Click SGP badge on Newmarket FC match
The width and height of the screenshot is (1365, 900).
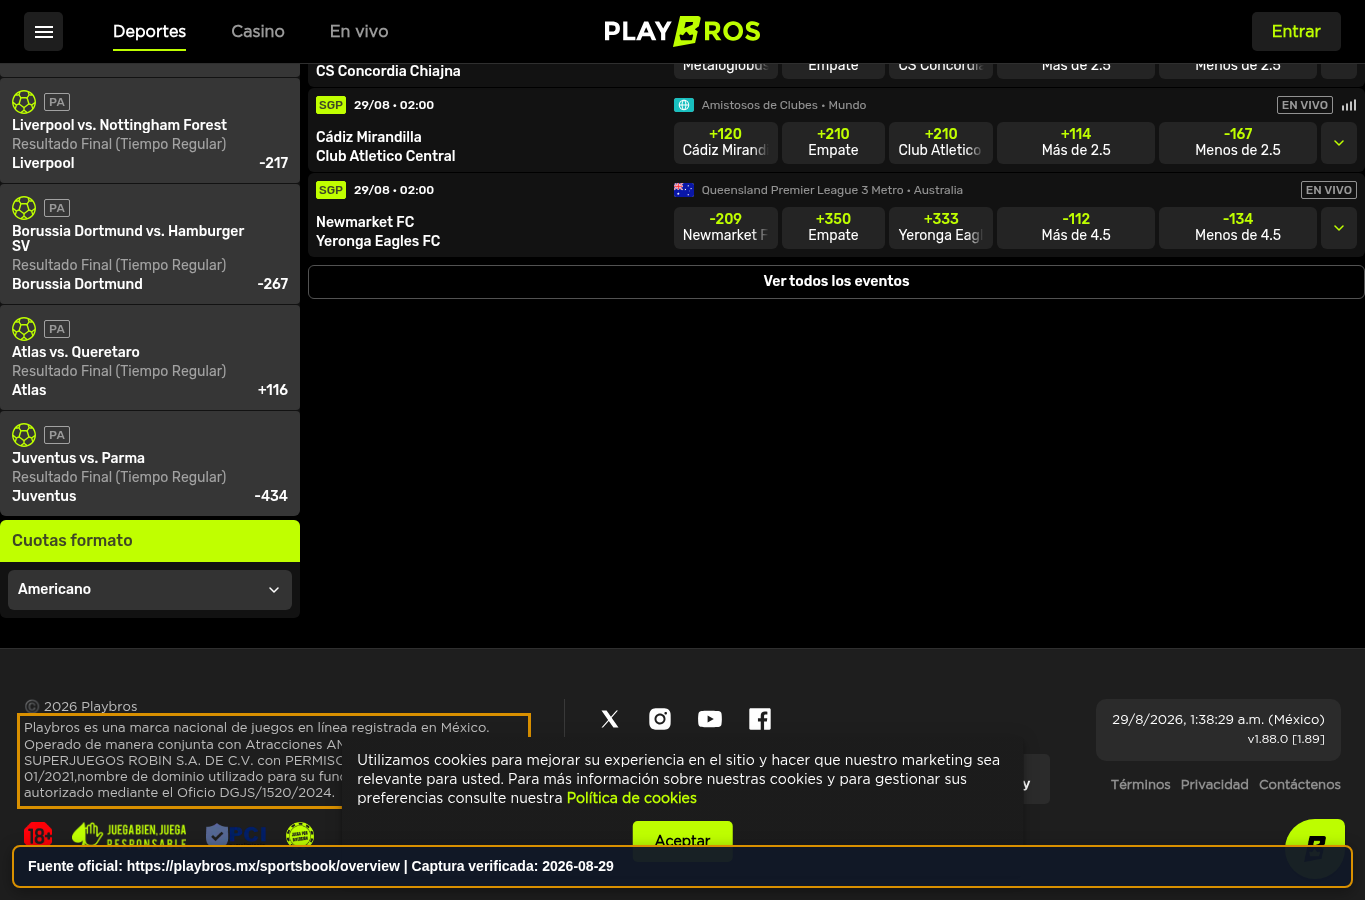[331, 190]
